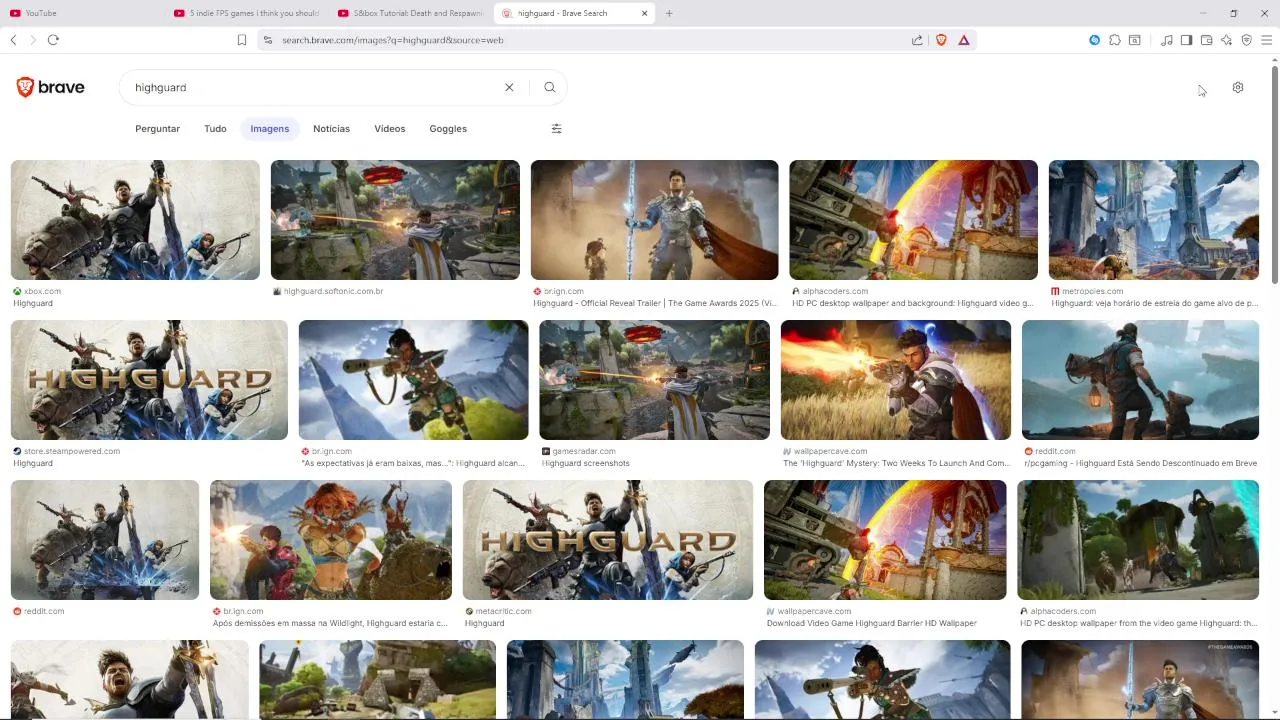Open Brave Rewards triangle icon

click(x=964, y=40)
